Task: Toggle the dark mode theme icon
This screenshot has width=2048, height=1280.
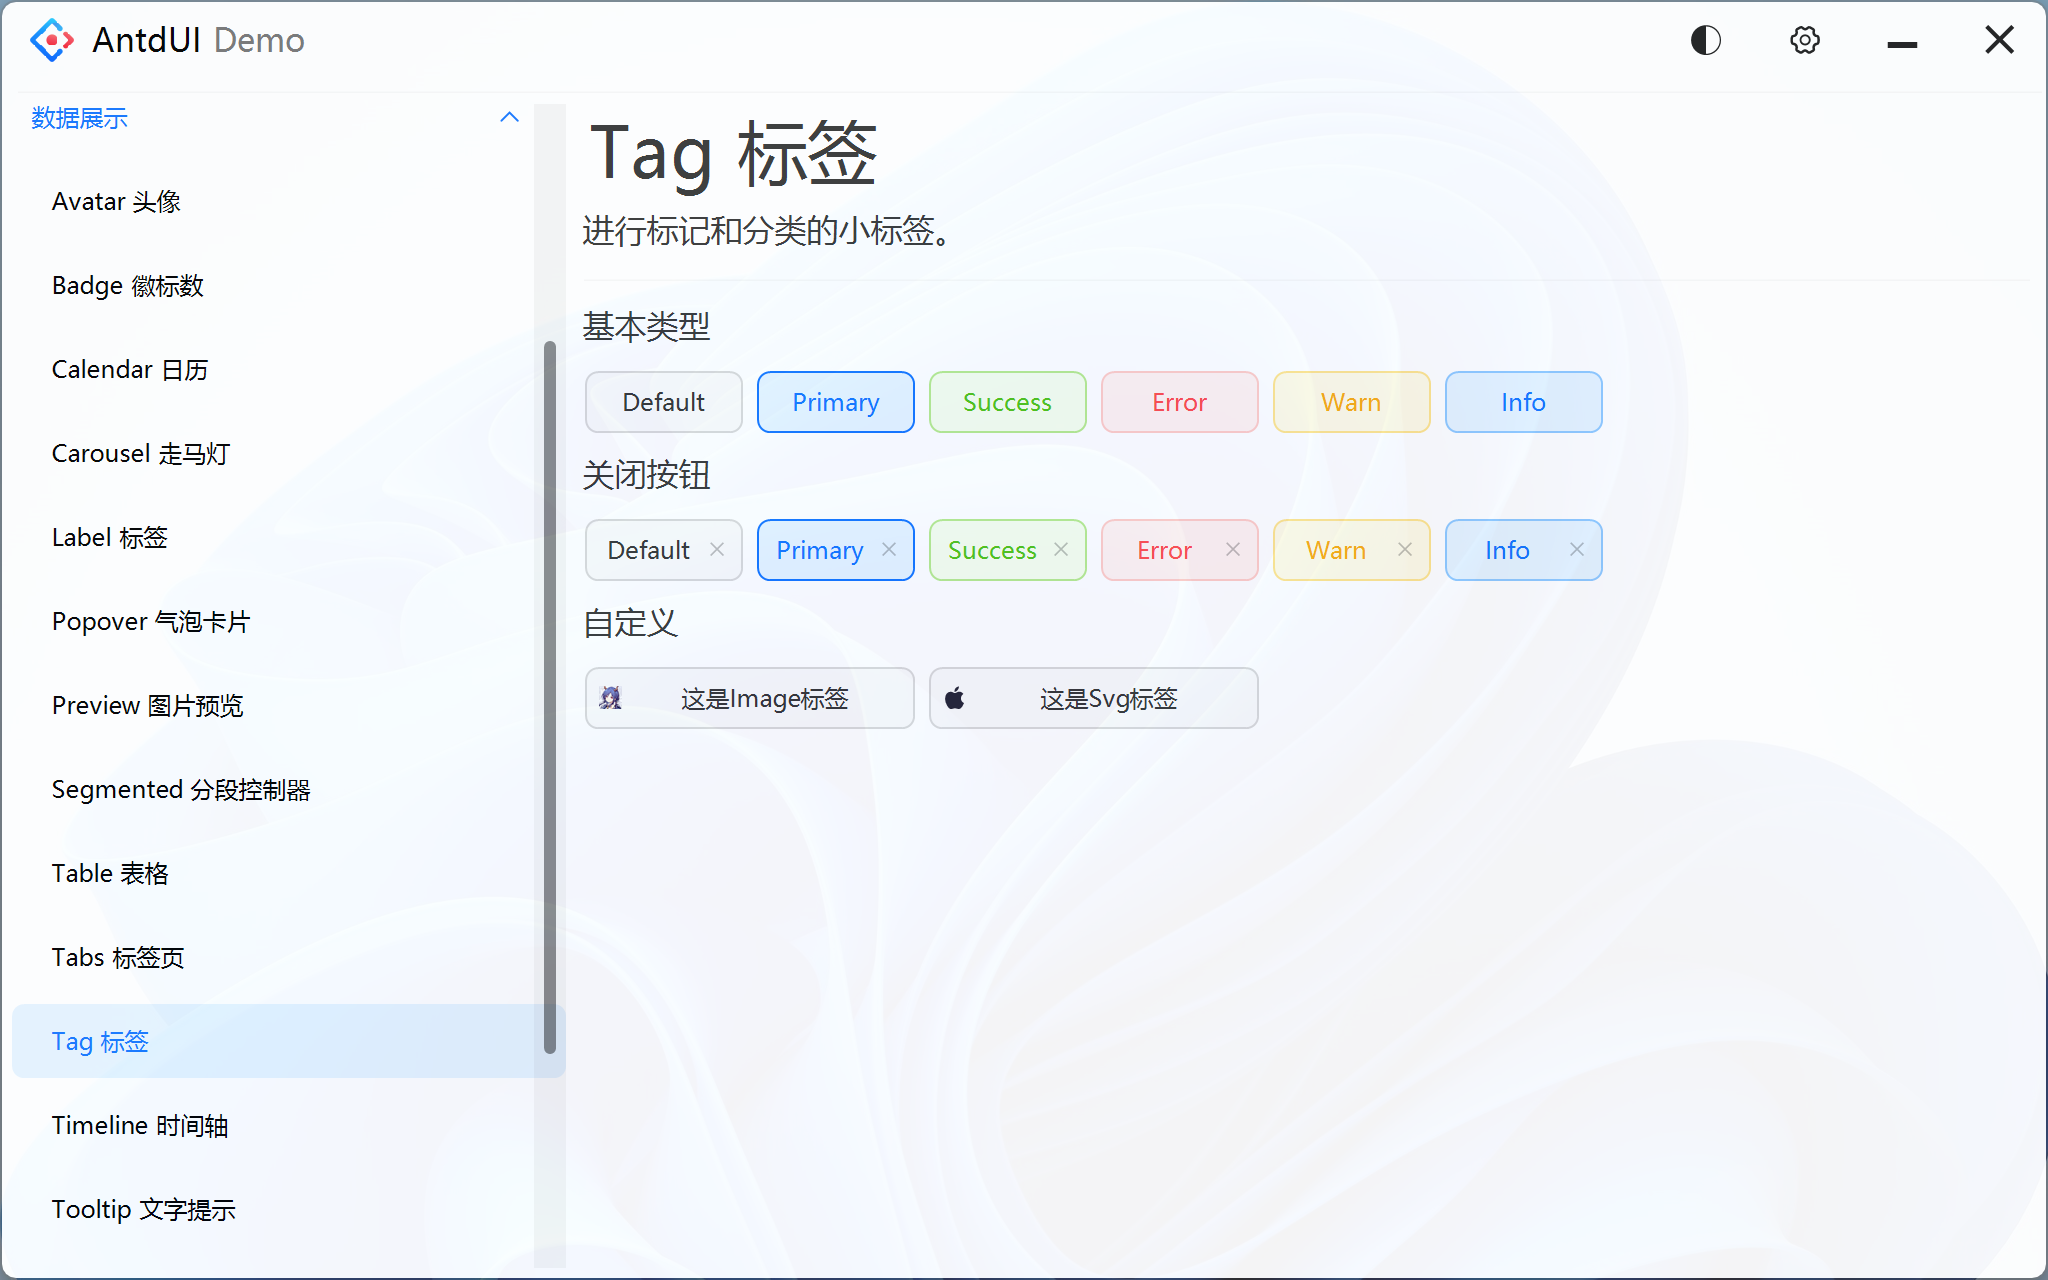Action: click(1705, 40)
